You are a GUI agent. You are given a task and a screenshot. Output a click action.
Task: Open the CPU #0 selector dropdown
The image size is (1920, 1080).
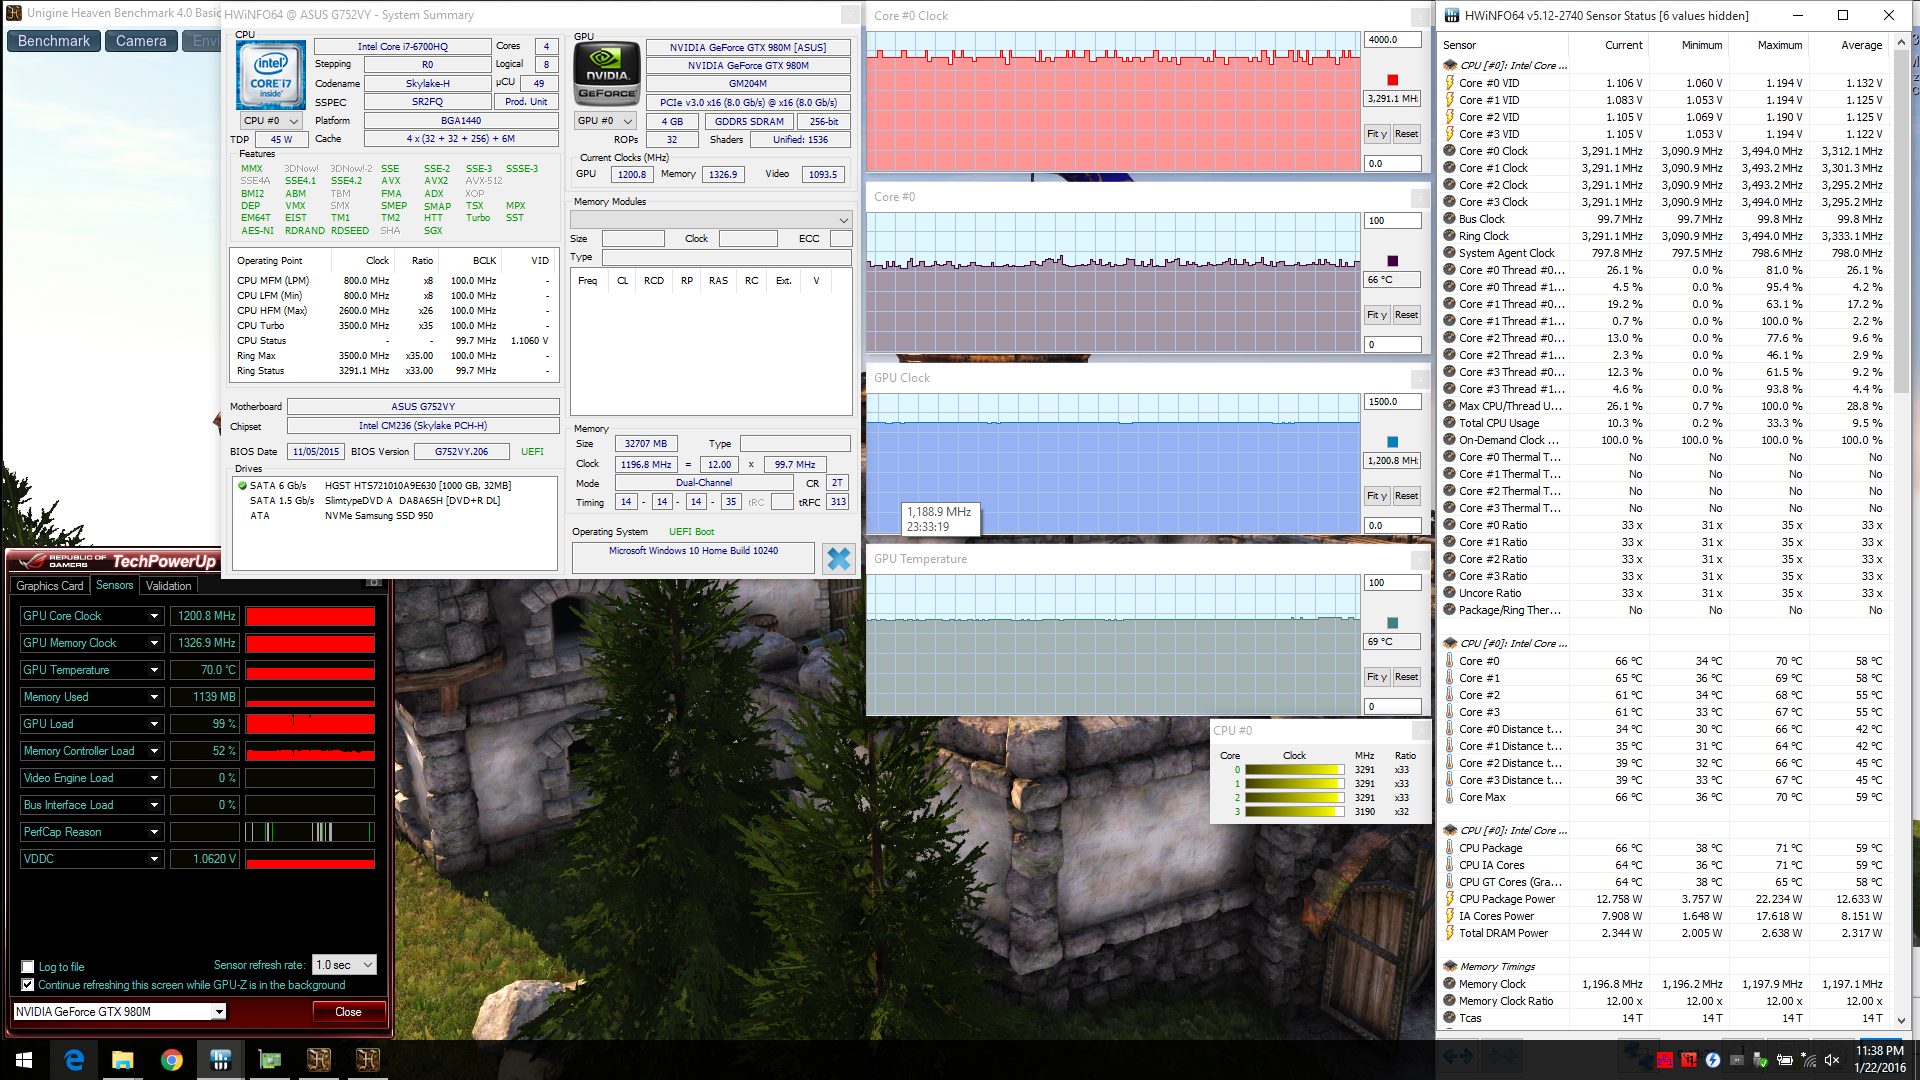tap(272, 121)
